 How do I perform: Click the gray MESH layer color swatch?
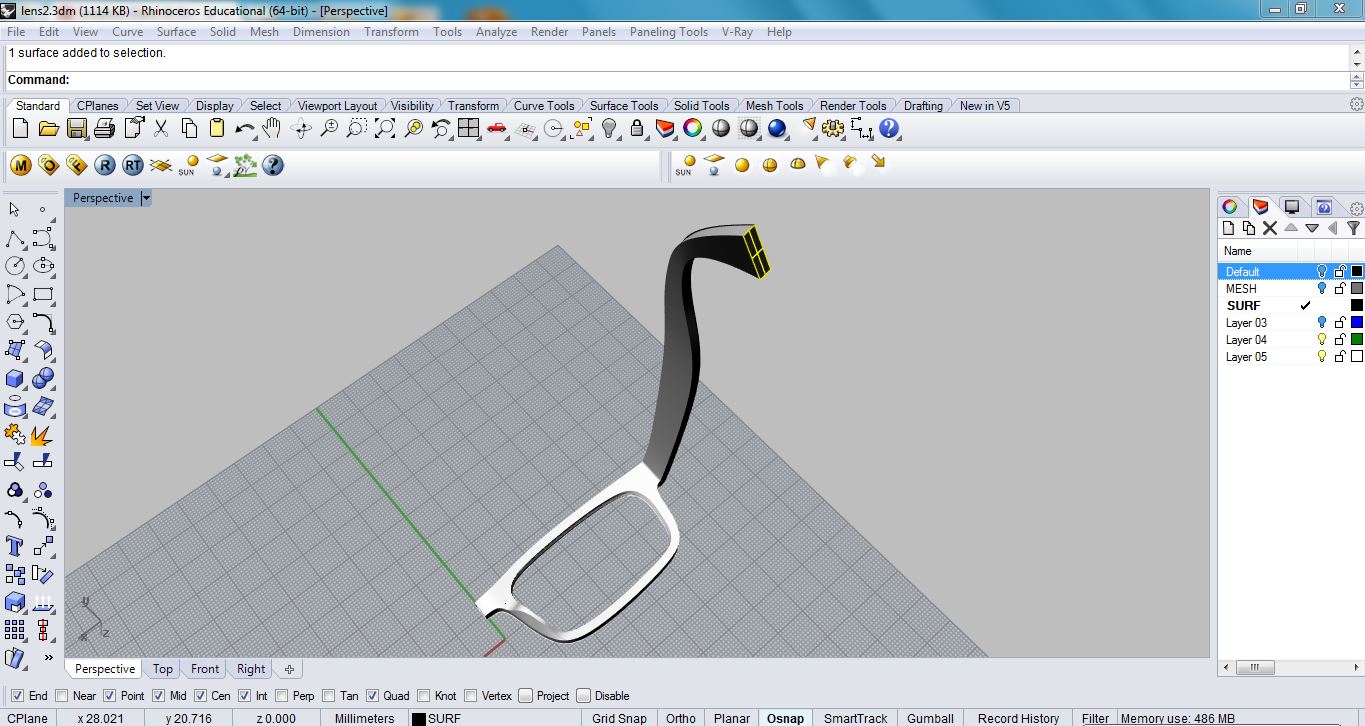(x=1357, y=289)
